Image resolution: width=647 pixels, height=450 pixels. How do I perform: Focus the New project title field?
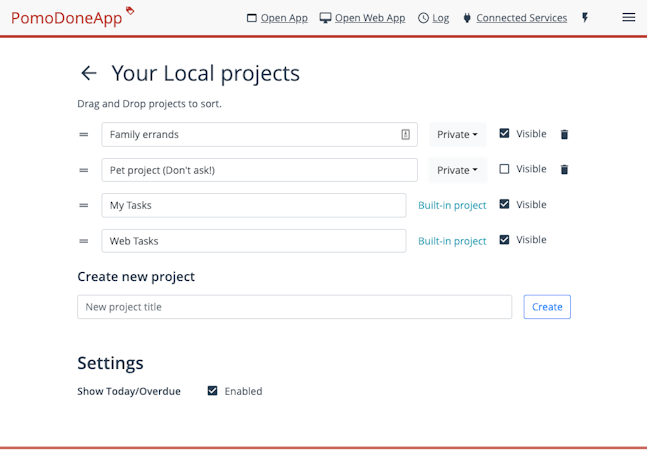[294, 307]
